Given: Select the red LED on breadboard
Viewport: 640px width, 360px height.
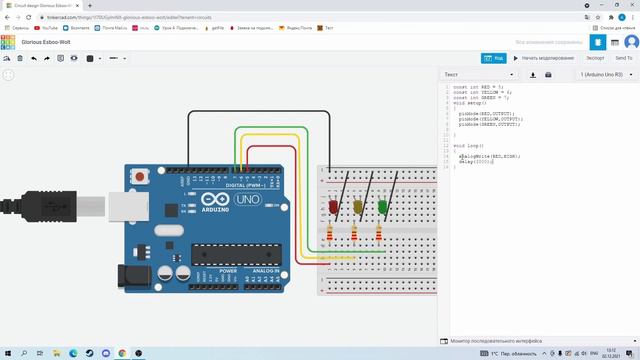Looking at the screenshot, I should [x=333, y=207].
